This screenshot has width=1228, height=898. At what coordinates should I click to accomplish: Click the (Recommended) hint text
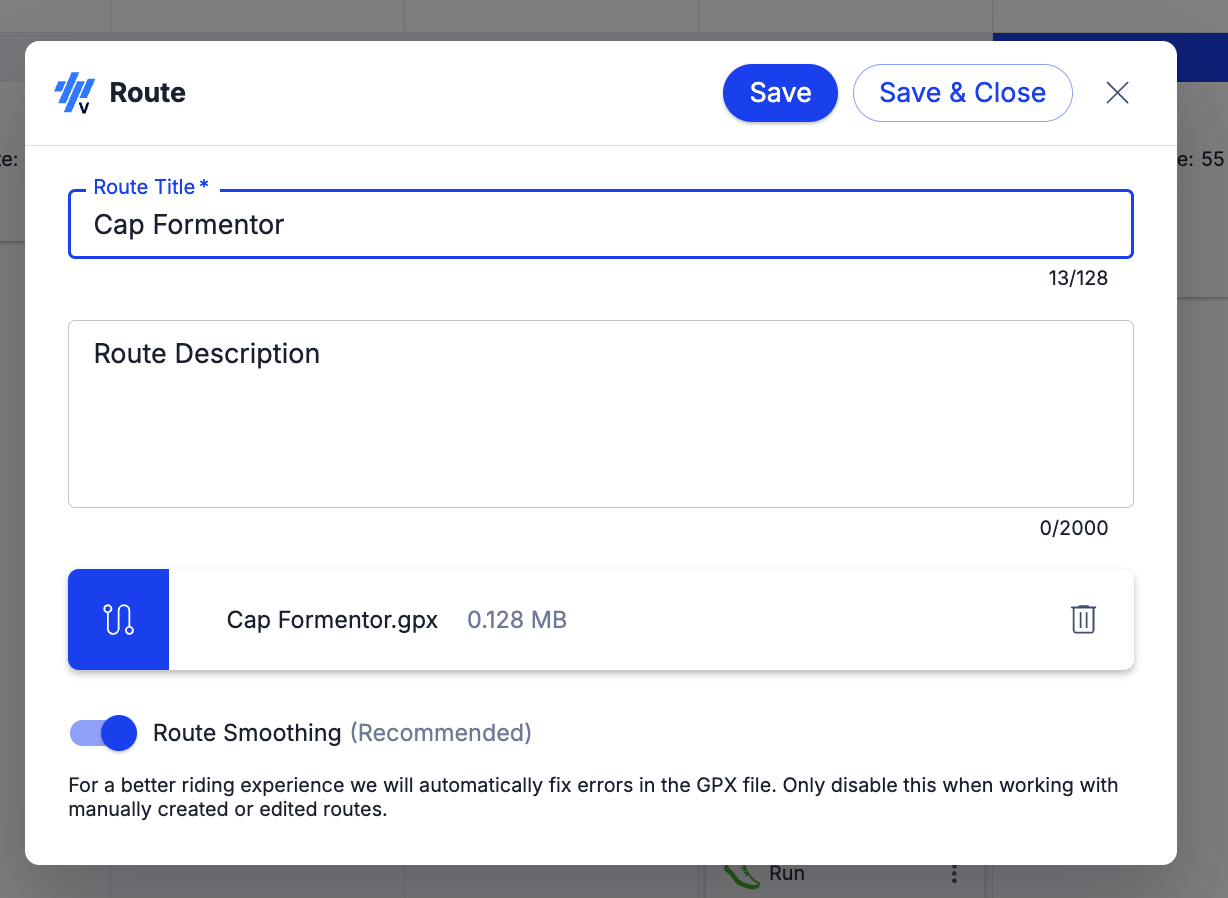440,733
